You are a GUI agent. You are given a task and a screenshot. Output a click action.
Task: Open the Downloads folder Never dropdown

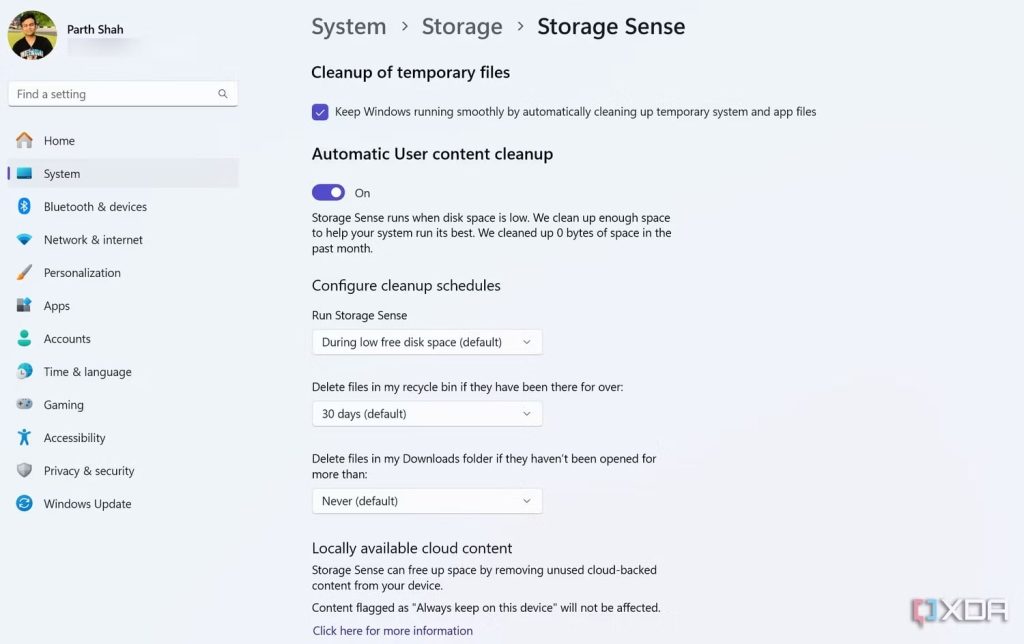click(x=427, y=501)
